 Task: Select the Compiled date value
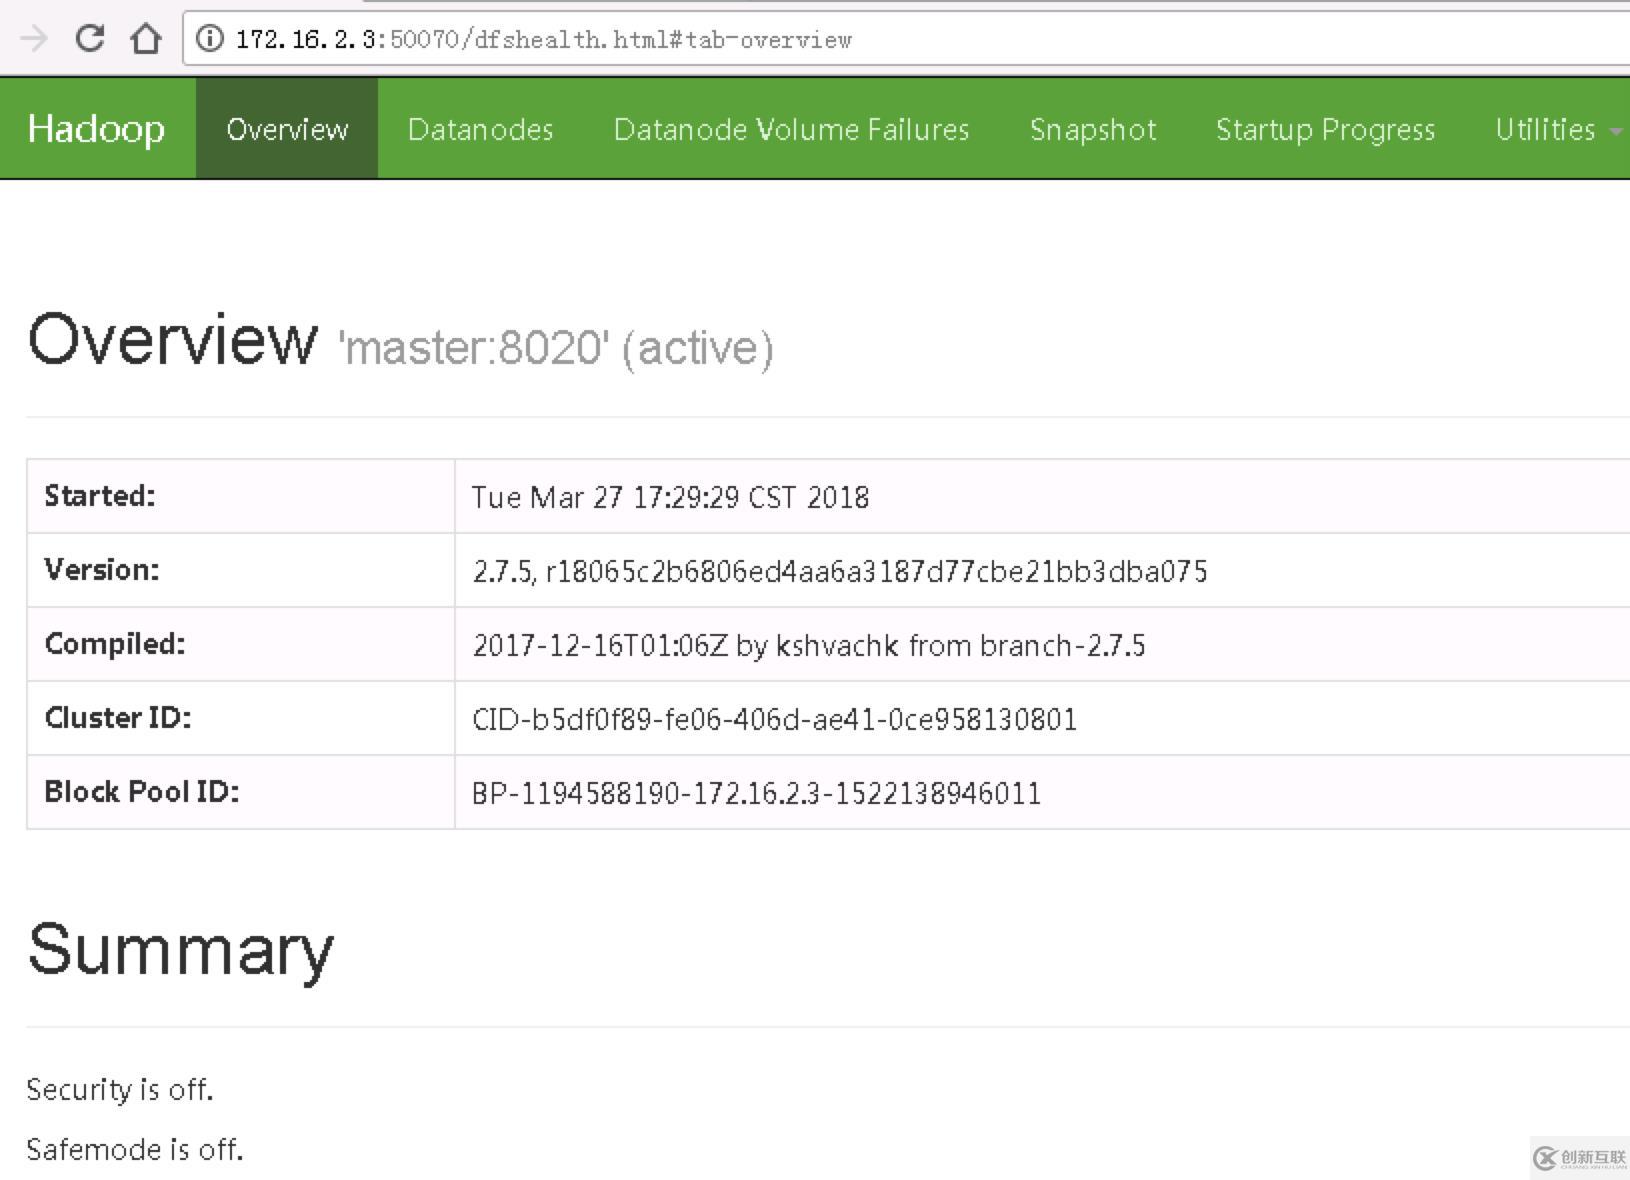[809, 645]
